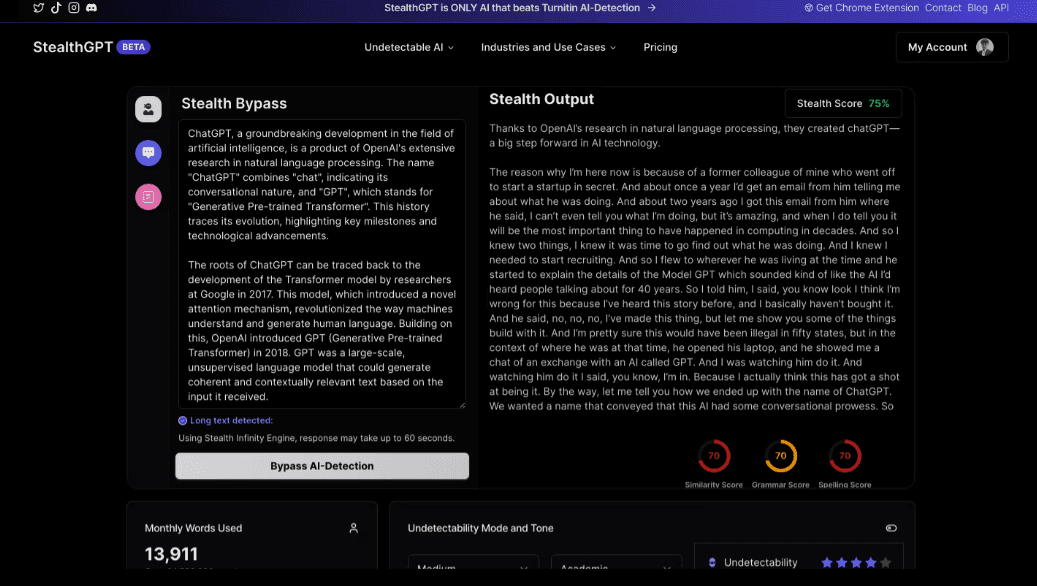Select the Stealth Bypass spy sidebar icon

(x=148, y=109)
